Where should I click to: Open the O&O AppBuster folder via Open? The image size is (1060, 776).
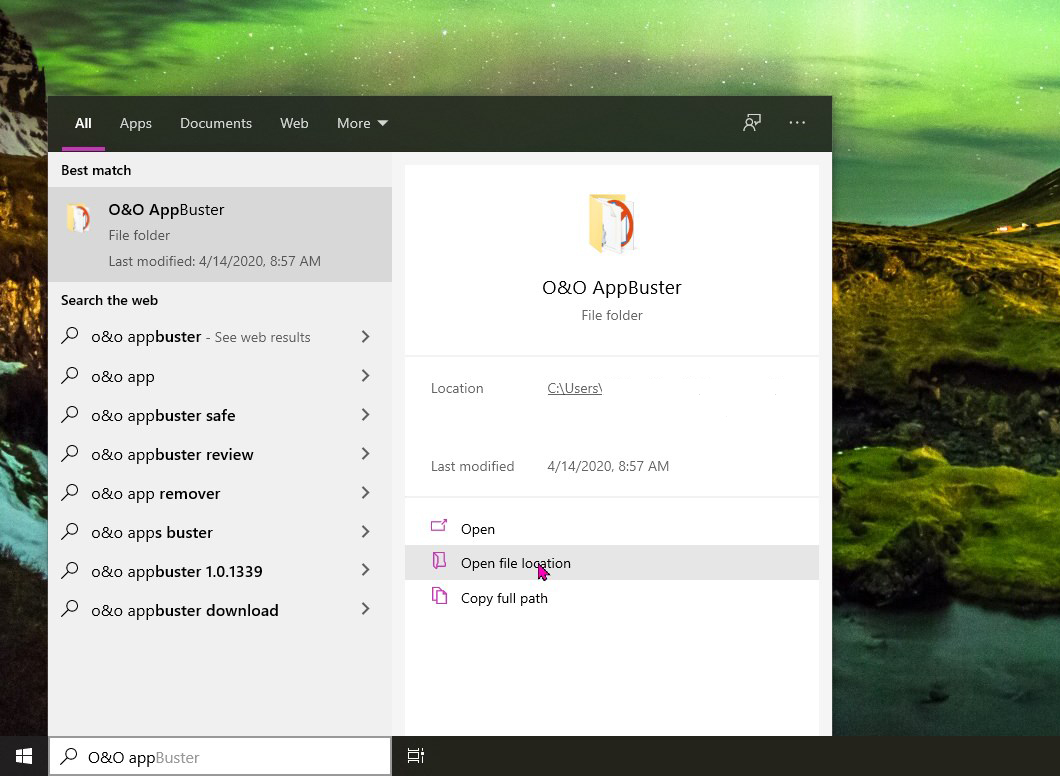477,529
